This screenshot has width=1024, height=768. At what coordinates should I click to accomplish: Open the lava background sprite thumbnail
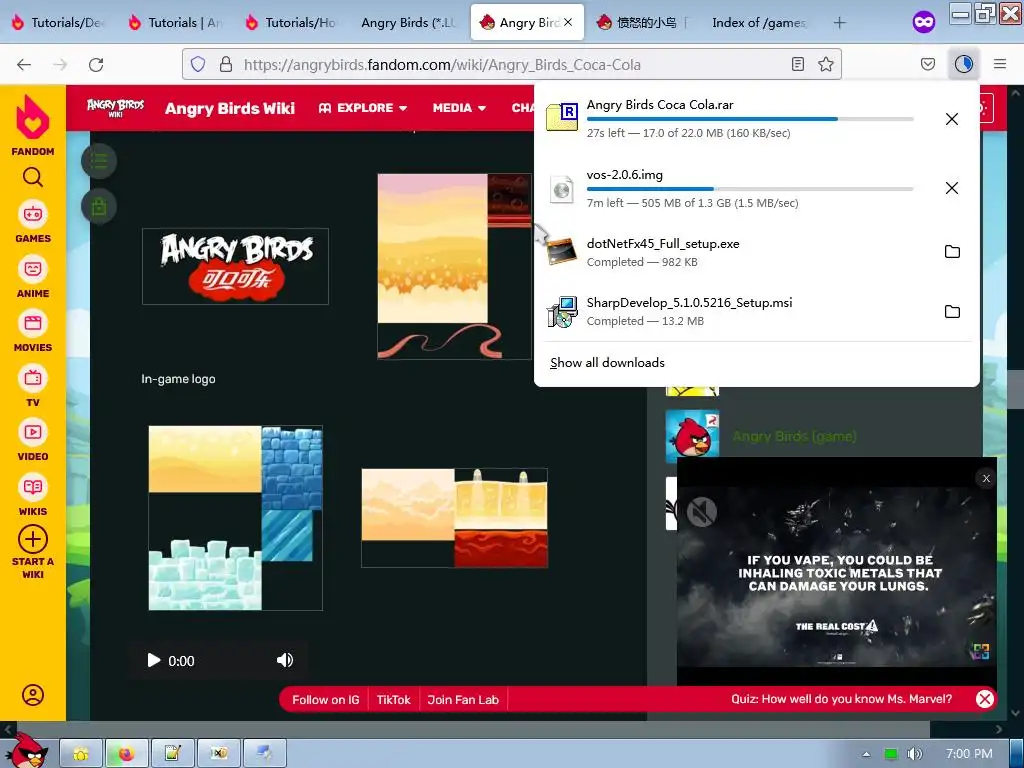coord(455,518)
